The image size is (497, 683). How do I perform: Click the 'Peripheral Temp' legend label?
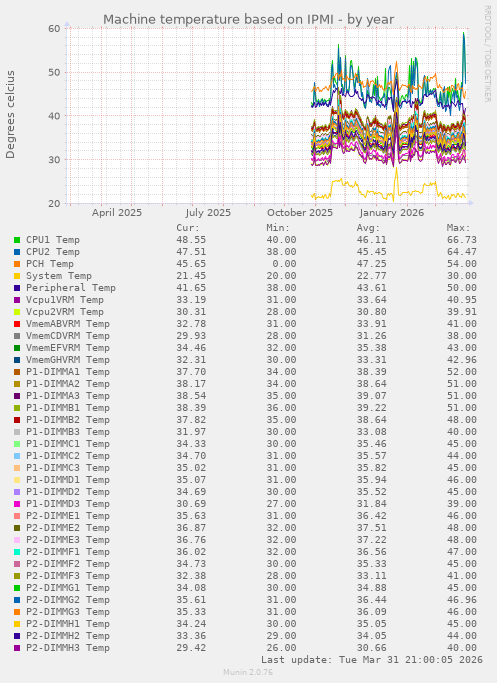[x=71, y=288]
